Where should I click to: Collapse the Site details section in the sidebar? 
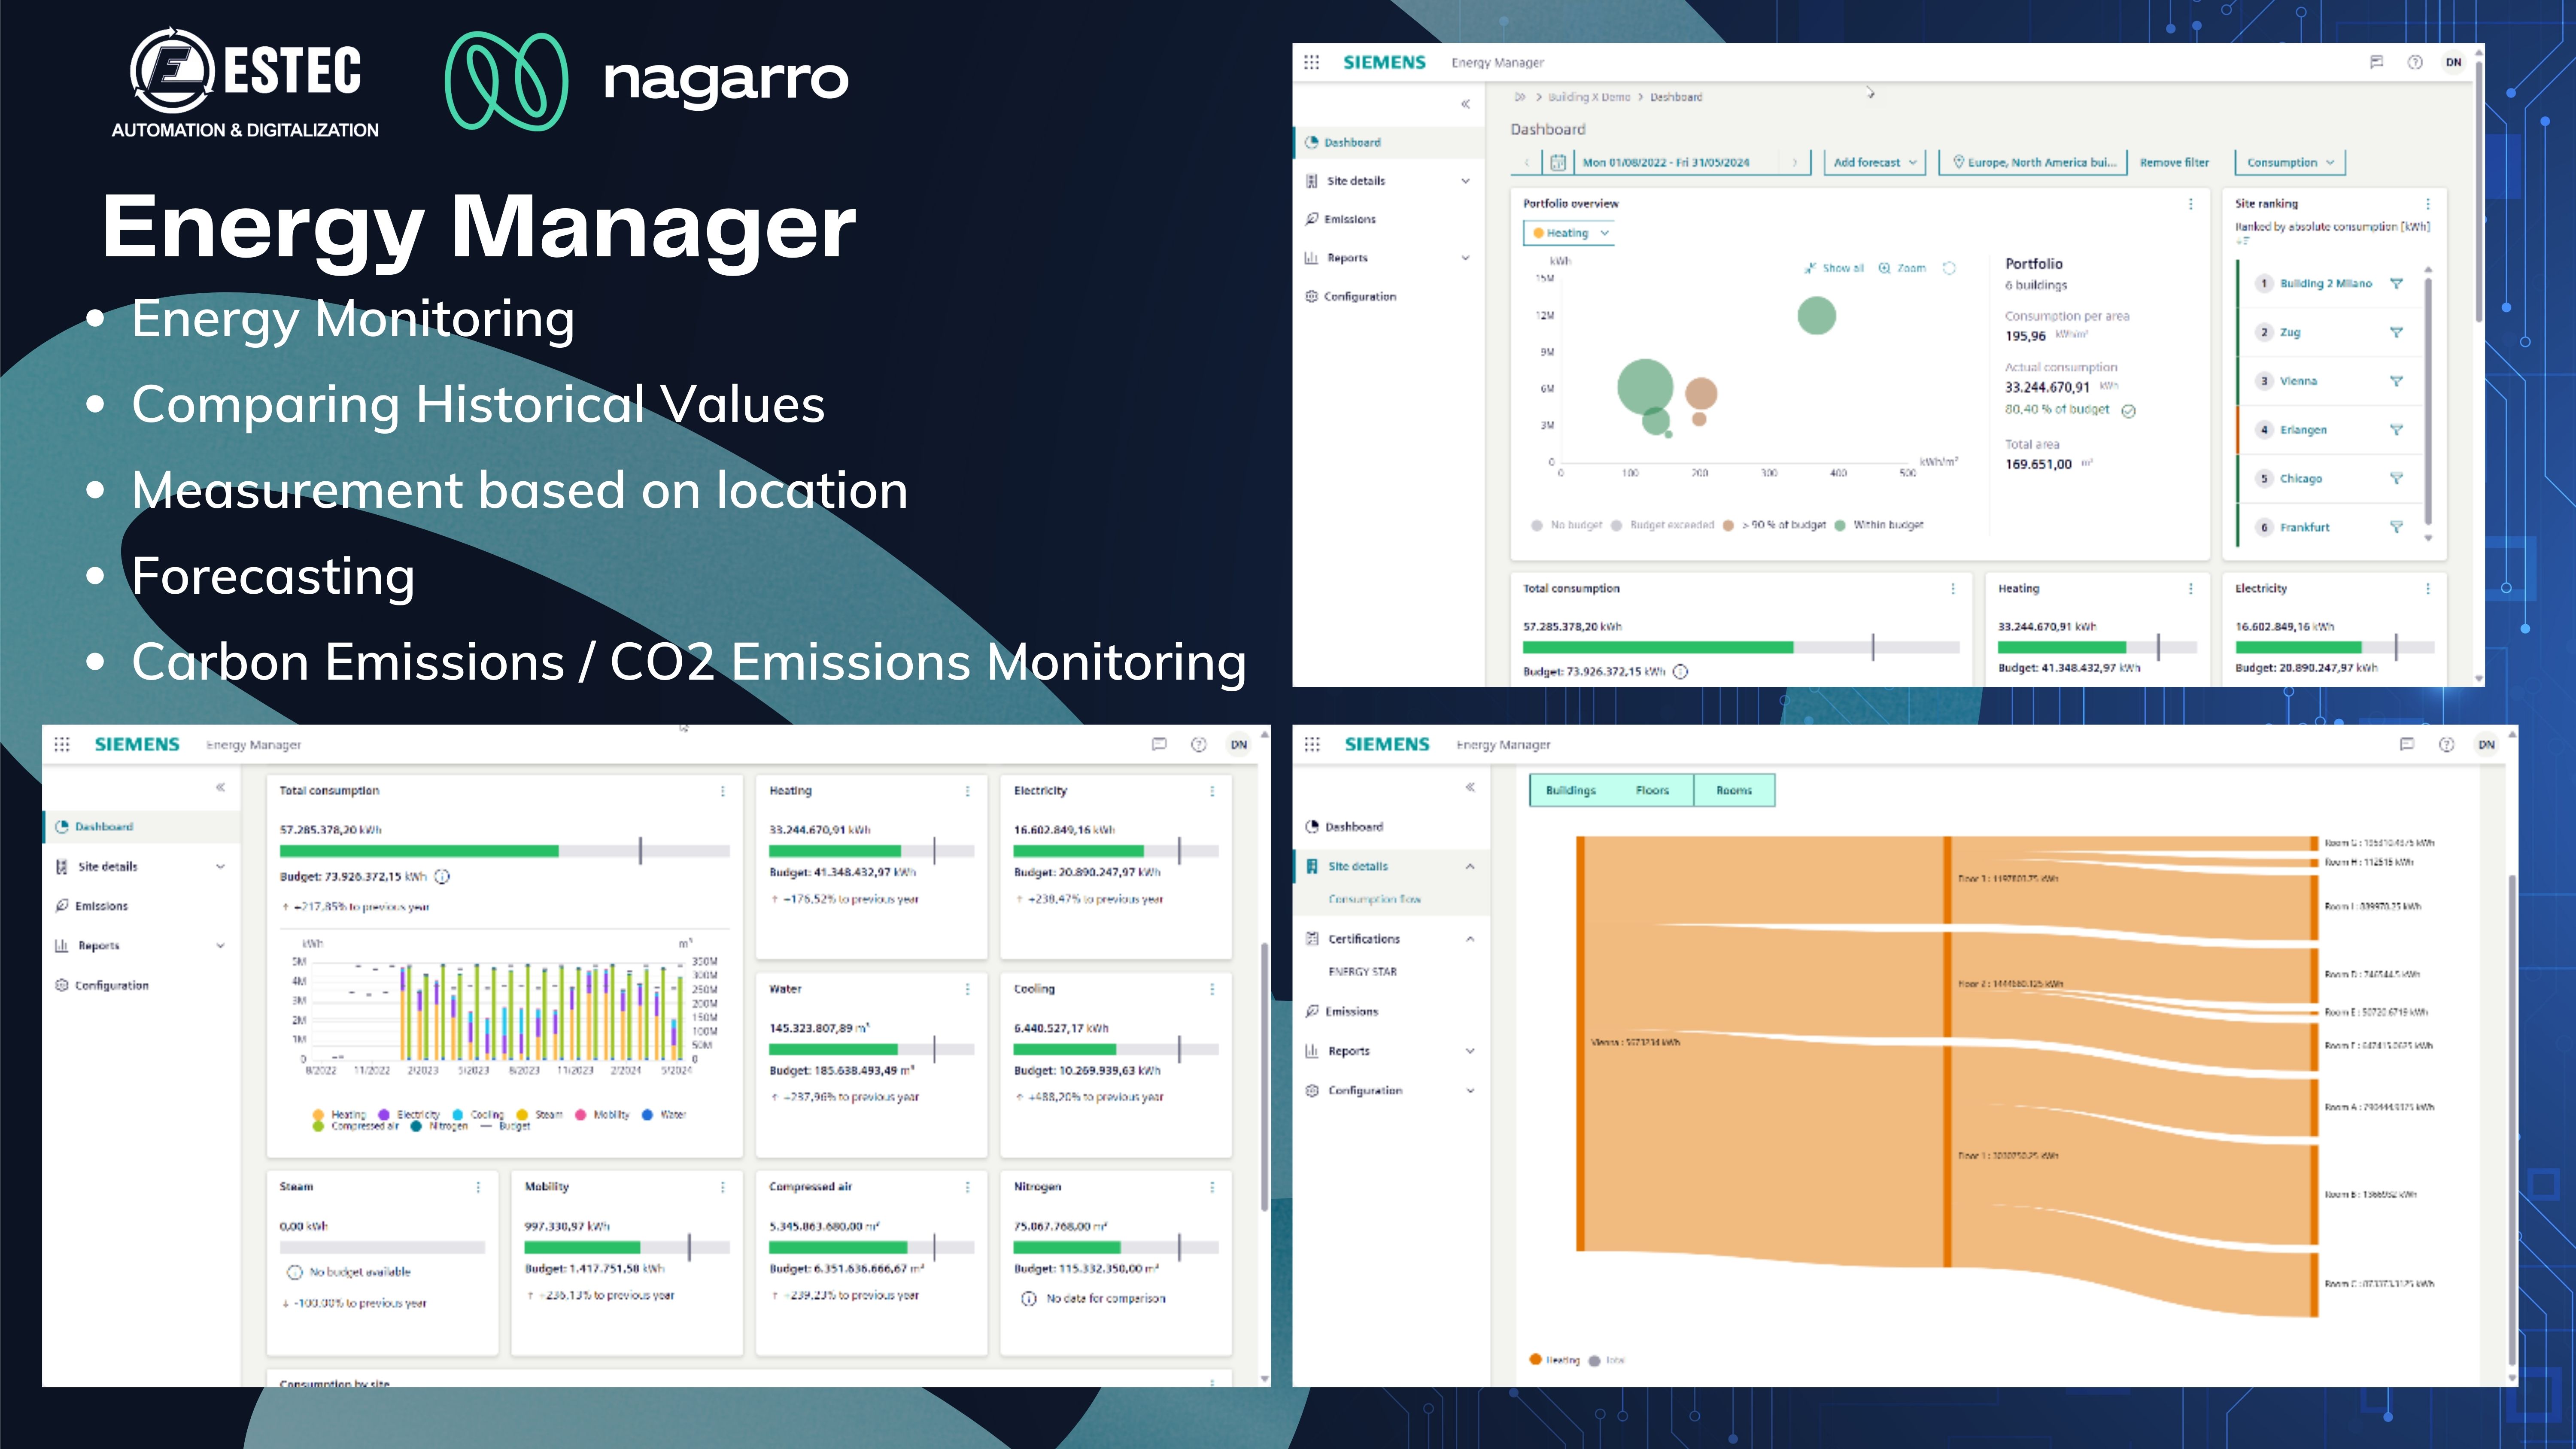tap(1470, 865)
